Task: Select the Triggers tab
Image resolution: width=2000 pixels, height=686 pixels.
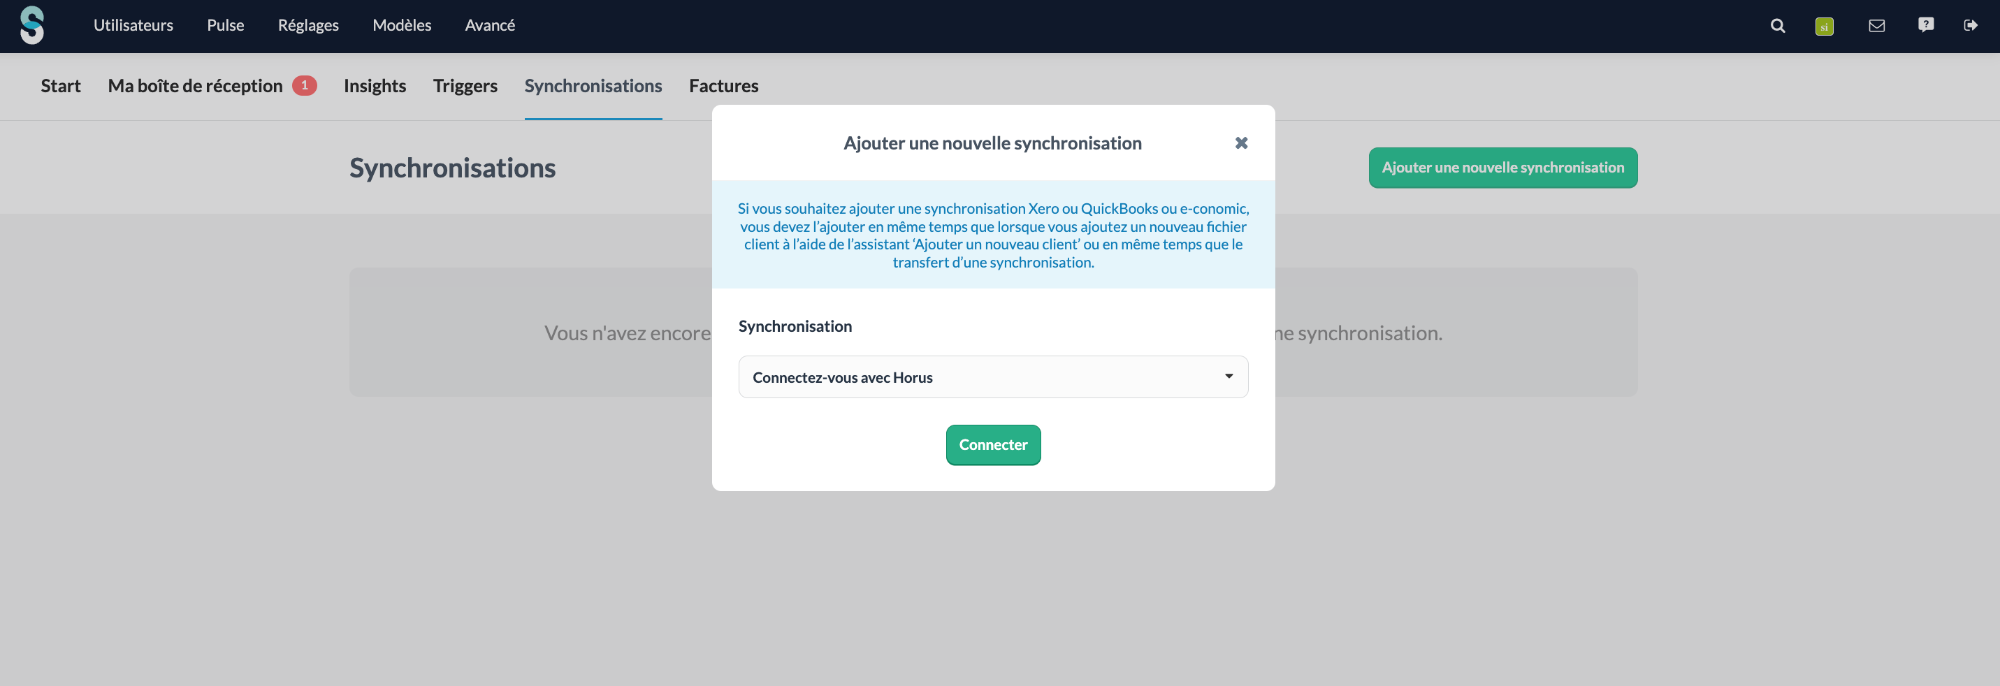Action: 465,86
